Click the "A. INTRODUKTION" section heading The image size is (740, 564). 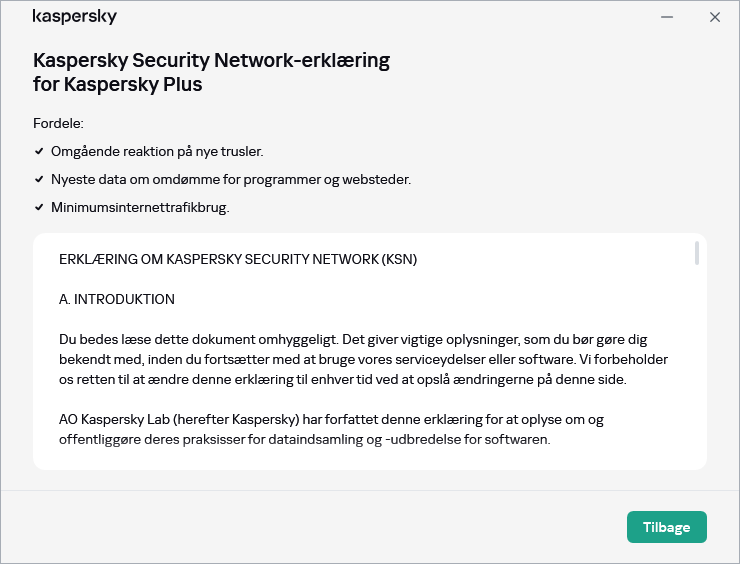pyautogui.click(x=117, y=299)
